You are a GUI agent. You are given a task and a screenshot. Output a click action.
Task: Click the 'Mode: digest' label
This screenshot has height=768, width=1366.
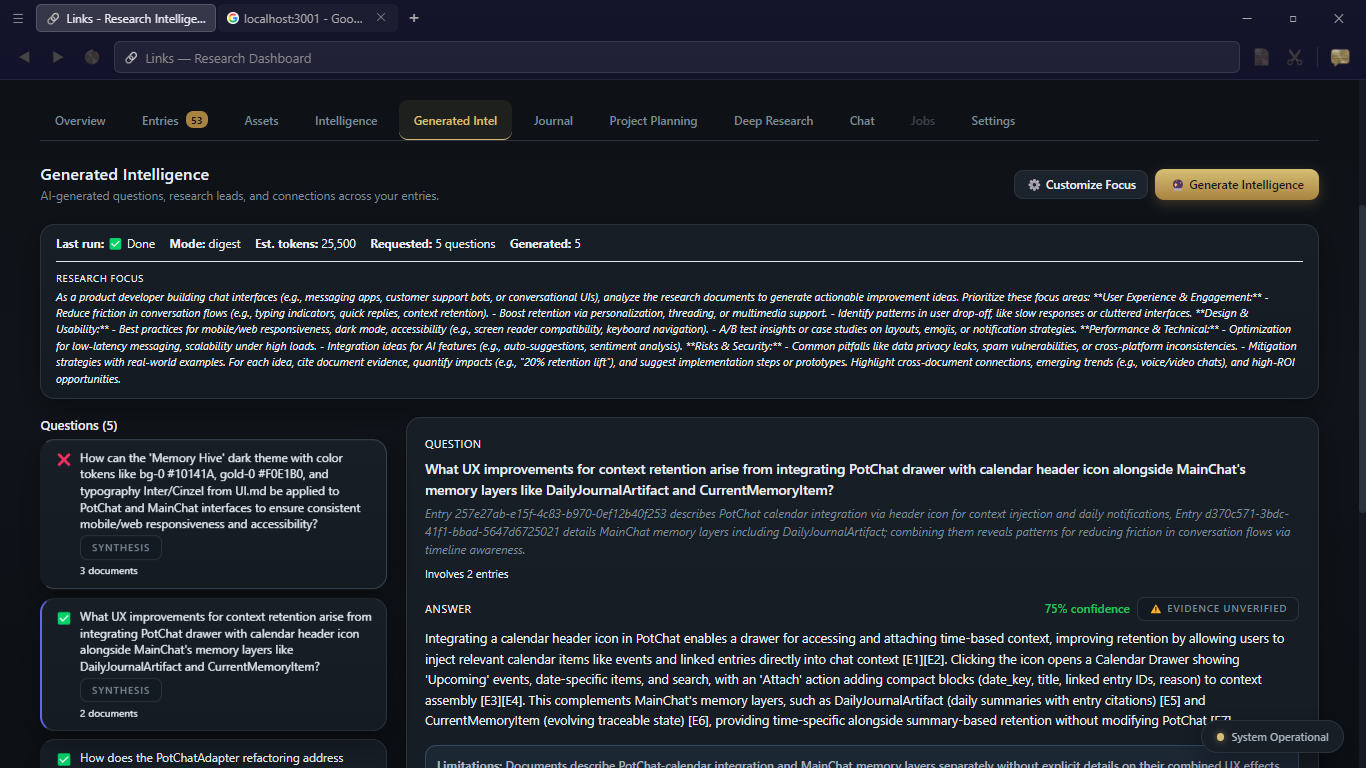[x=205, y=244]
